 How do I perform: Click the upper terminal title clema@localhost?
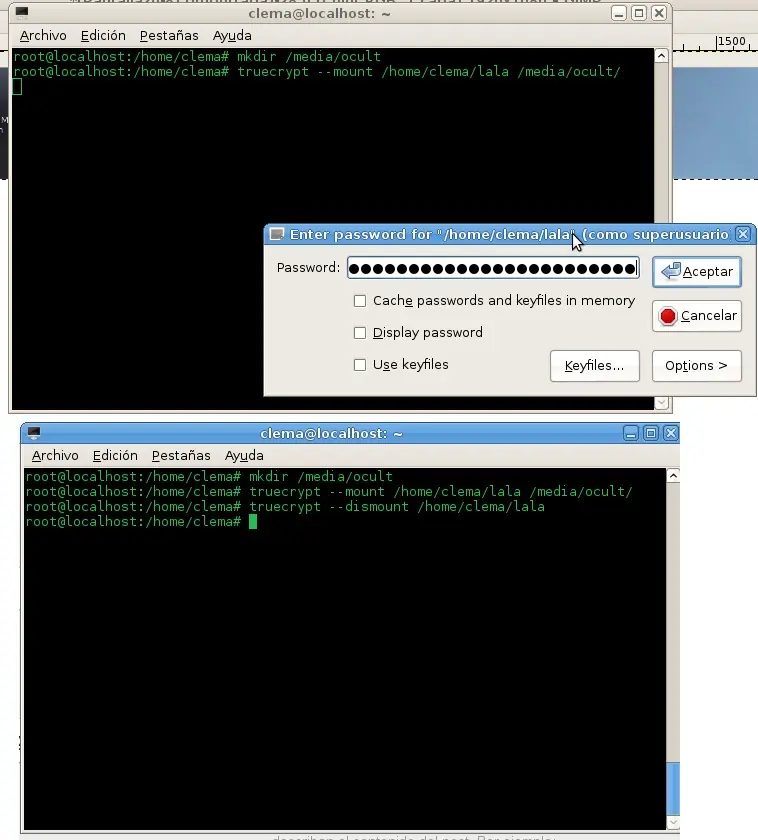pos(320,13)
